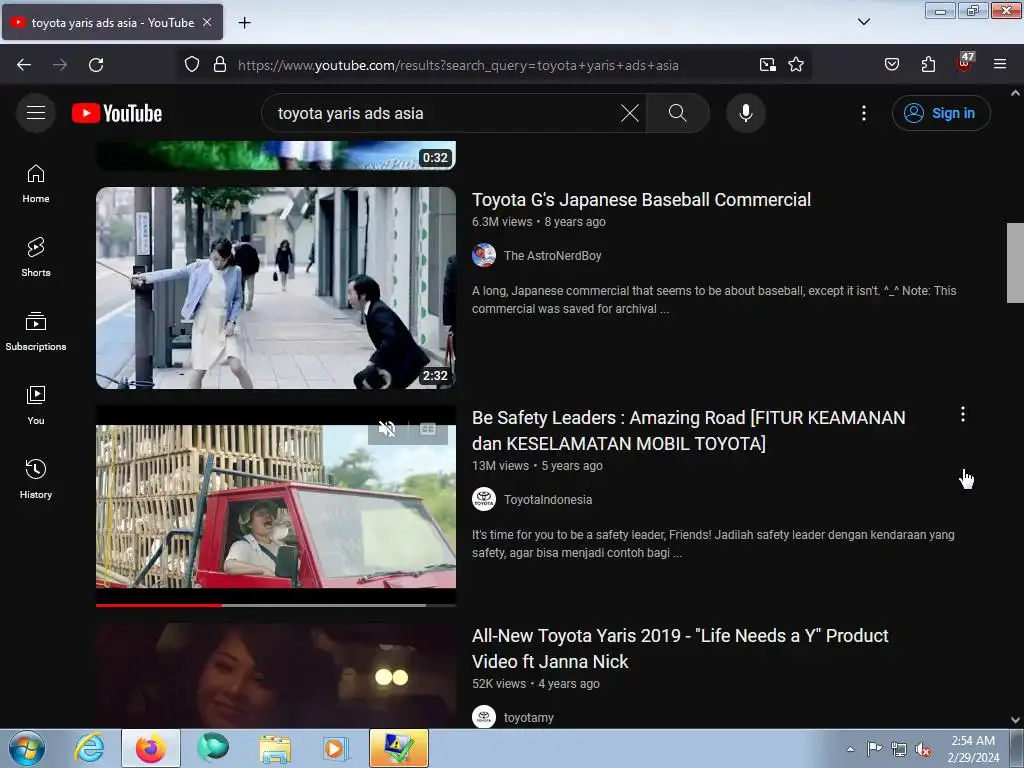Click the page vertical scrollbar thumb

pyautogui.click(x=1015, y=263)
